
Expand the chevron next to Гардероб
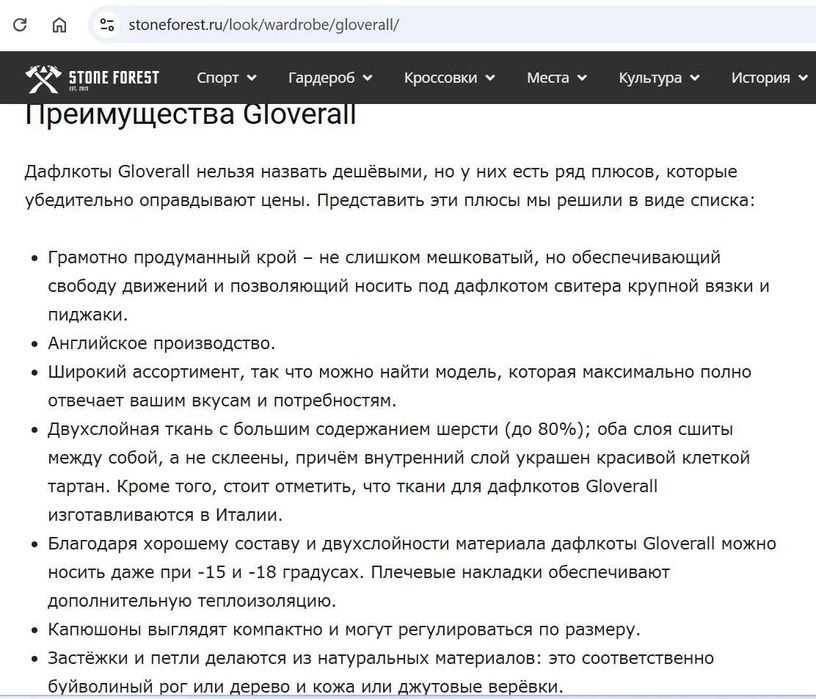click(367, 78)
